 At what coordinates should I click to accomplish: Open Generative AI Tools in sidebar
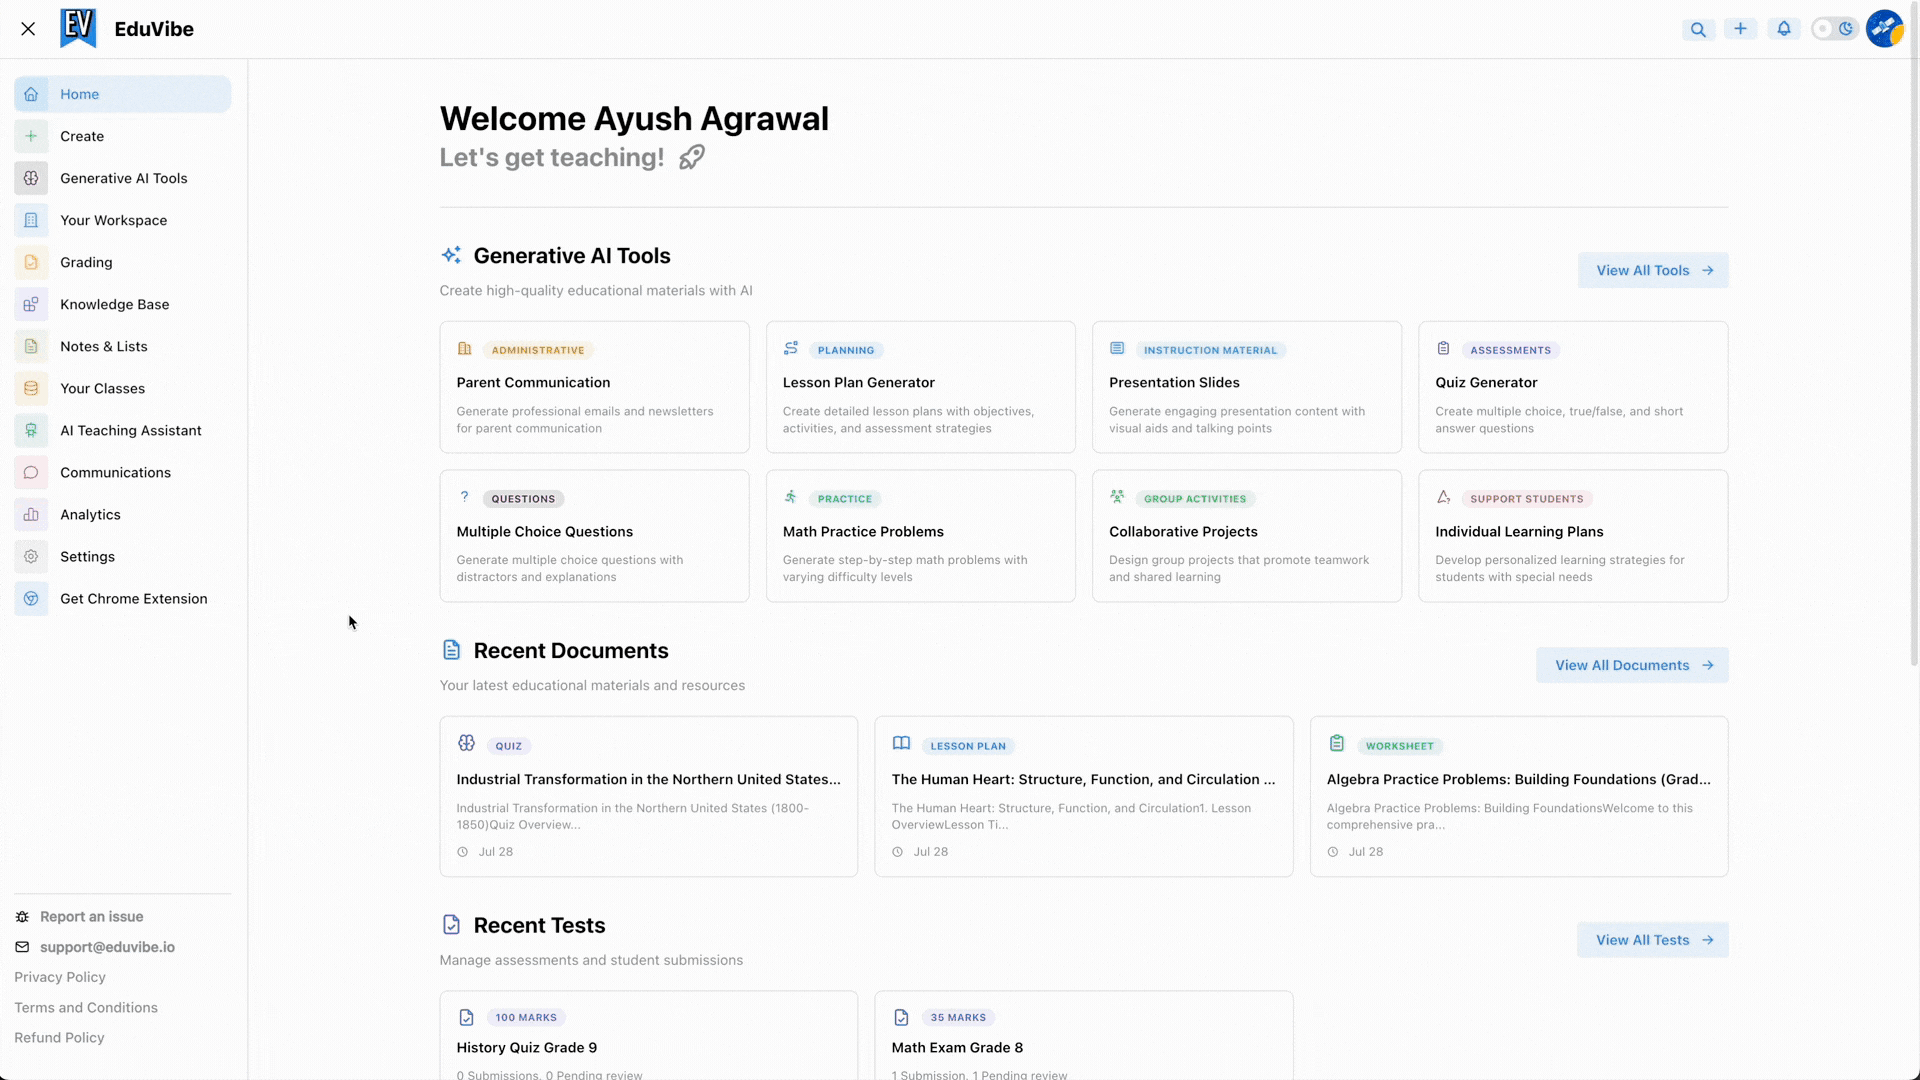click(123, 178)
